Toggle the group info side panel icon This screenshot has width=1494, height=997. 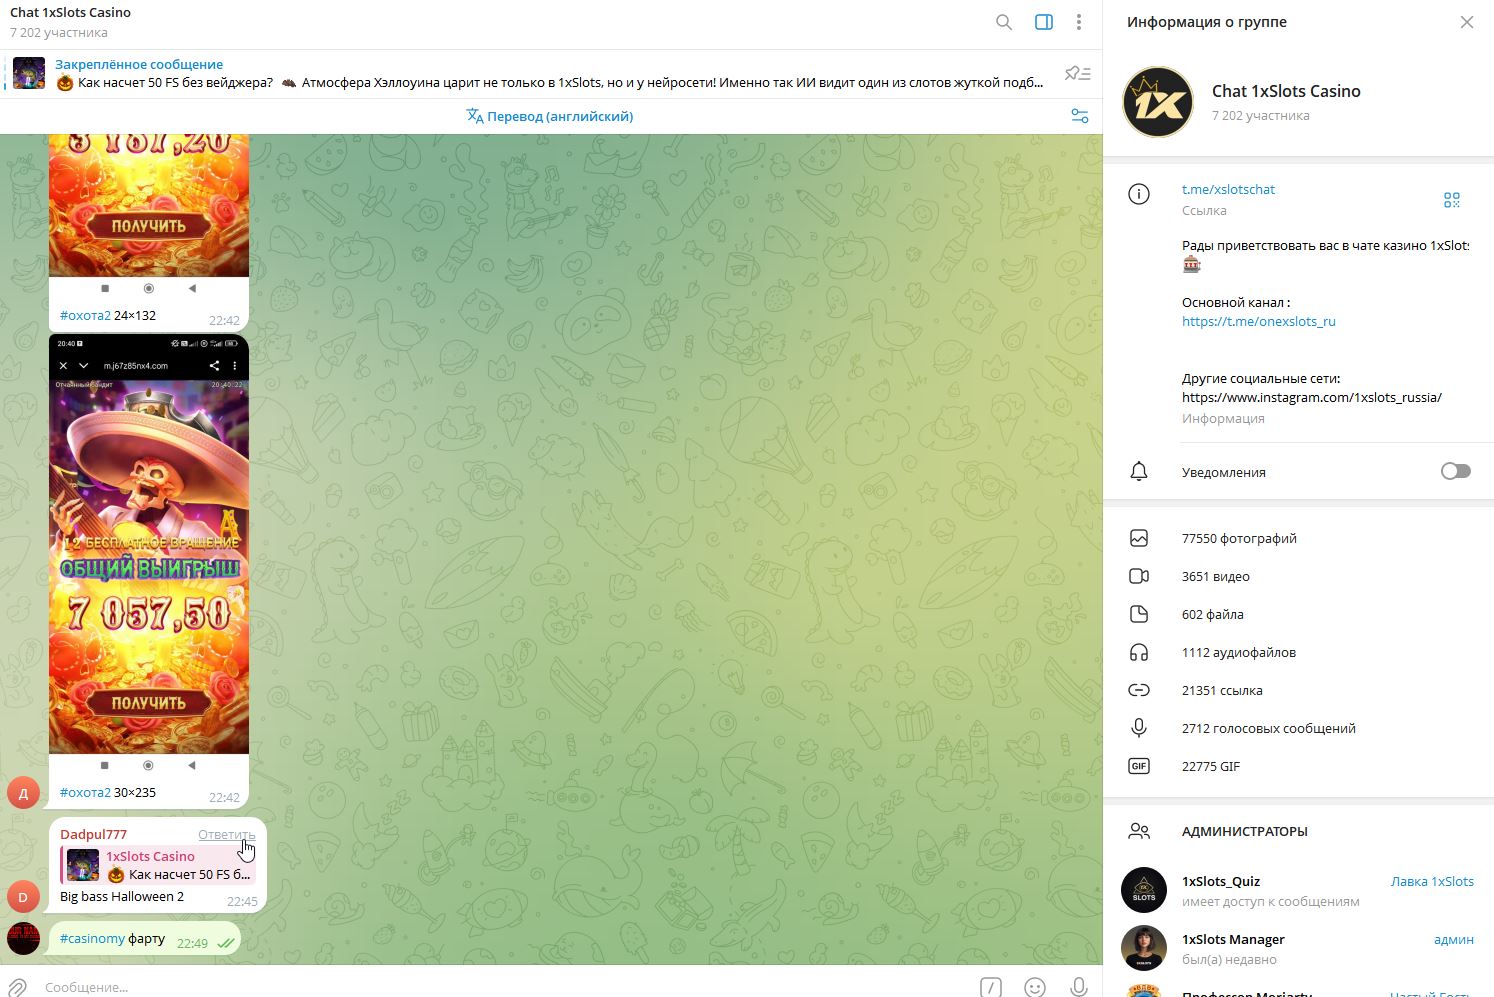click(x=1044, y=22)
